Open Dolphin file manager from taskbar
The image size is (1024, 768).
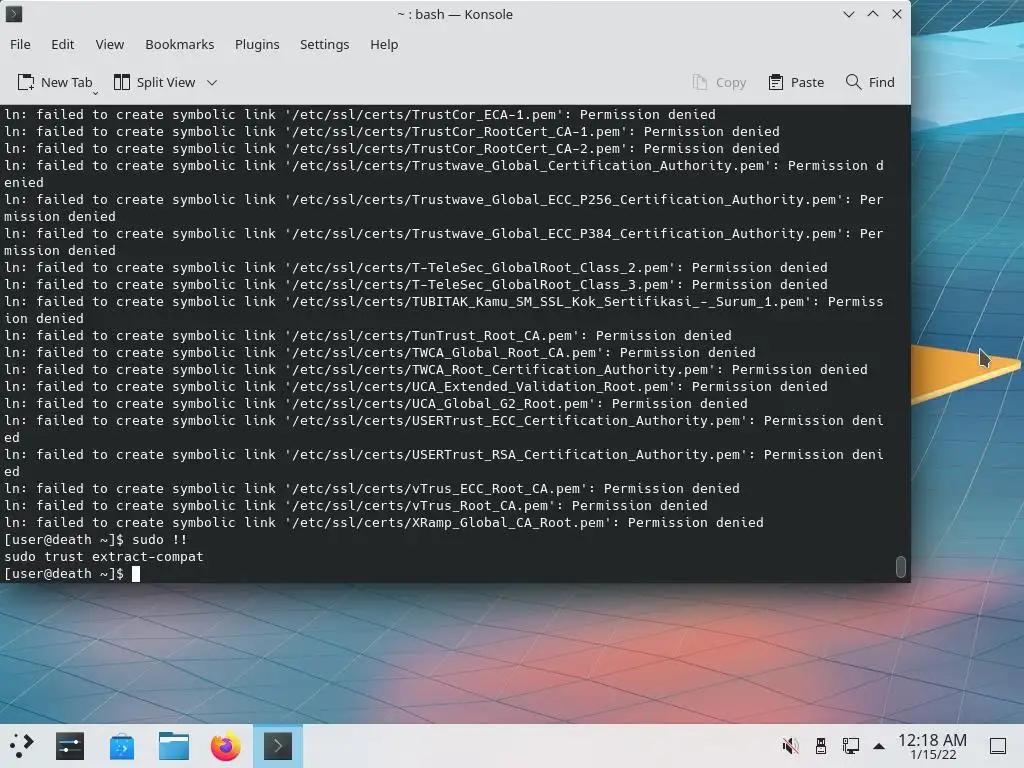pyautogui.click(x=174, y=746)
